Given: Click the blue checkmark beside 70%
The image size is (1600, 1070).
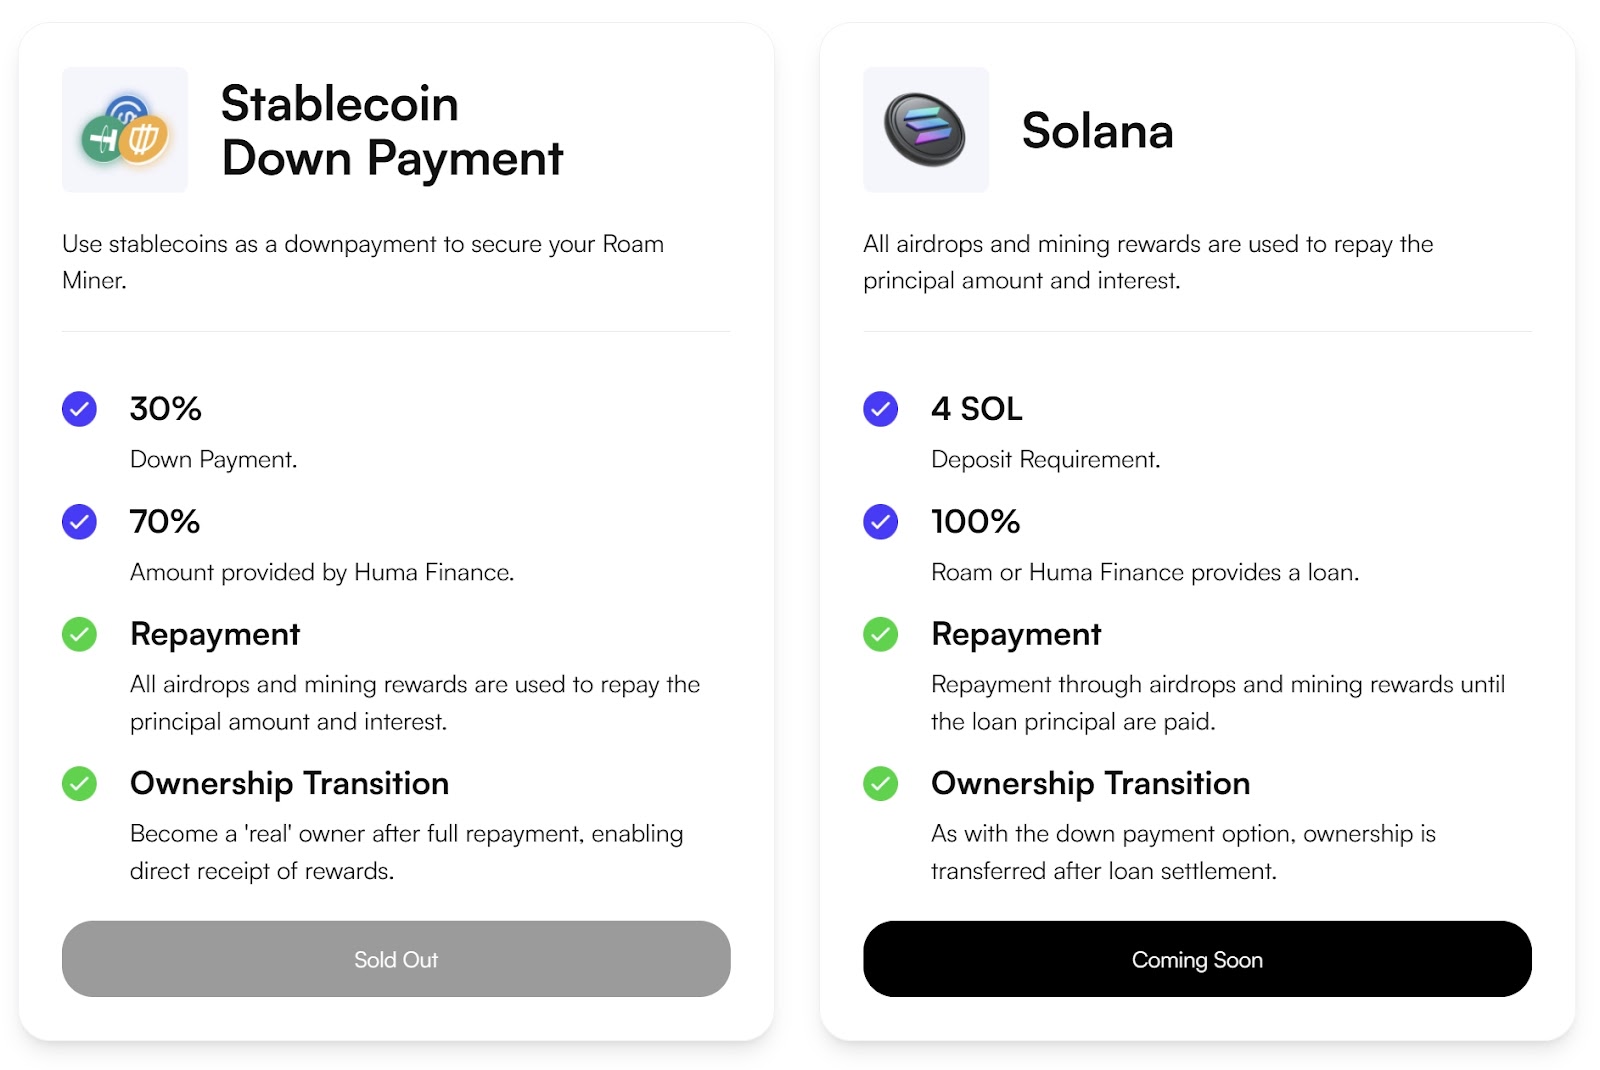Looking at the screenshot, I should pyautogui.click(x=79, y=522).
